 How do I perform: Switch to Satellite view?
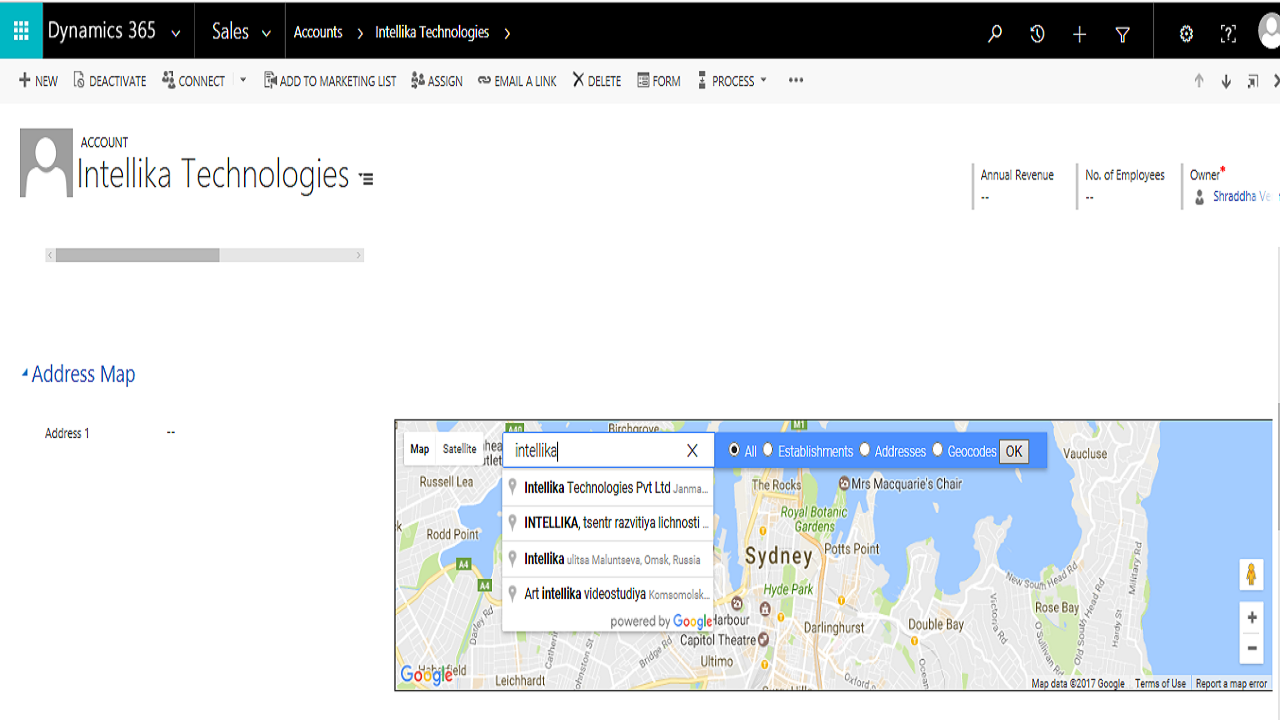pyautogui.click(x=460, y=449)
